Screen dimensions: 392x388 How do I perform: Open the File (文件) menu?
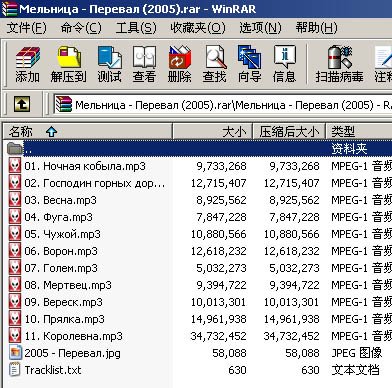(27, 28)
